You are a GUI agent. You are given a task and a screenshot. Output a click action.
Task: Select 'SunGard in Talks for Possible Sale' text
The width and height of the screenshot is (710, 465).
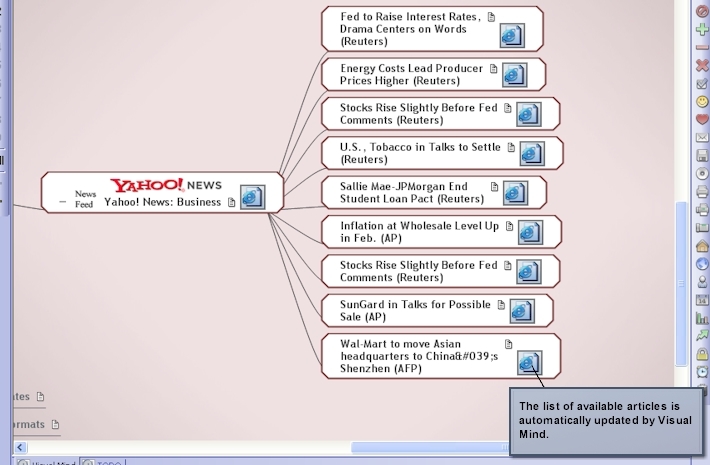tap(415, 311)
